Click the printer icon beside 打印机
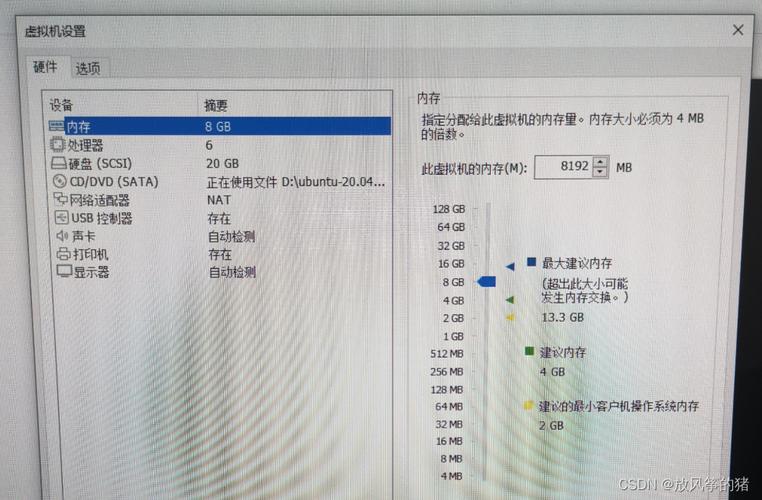Viewport: 762px width, 500px height. point(63,253)
